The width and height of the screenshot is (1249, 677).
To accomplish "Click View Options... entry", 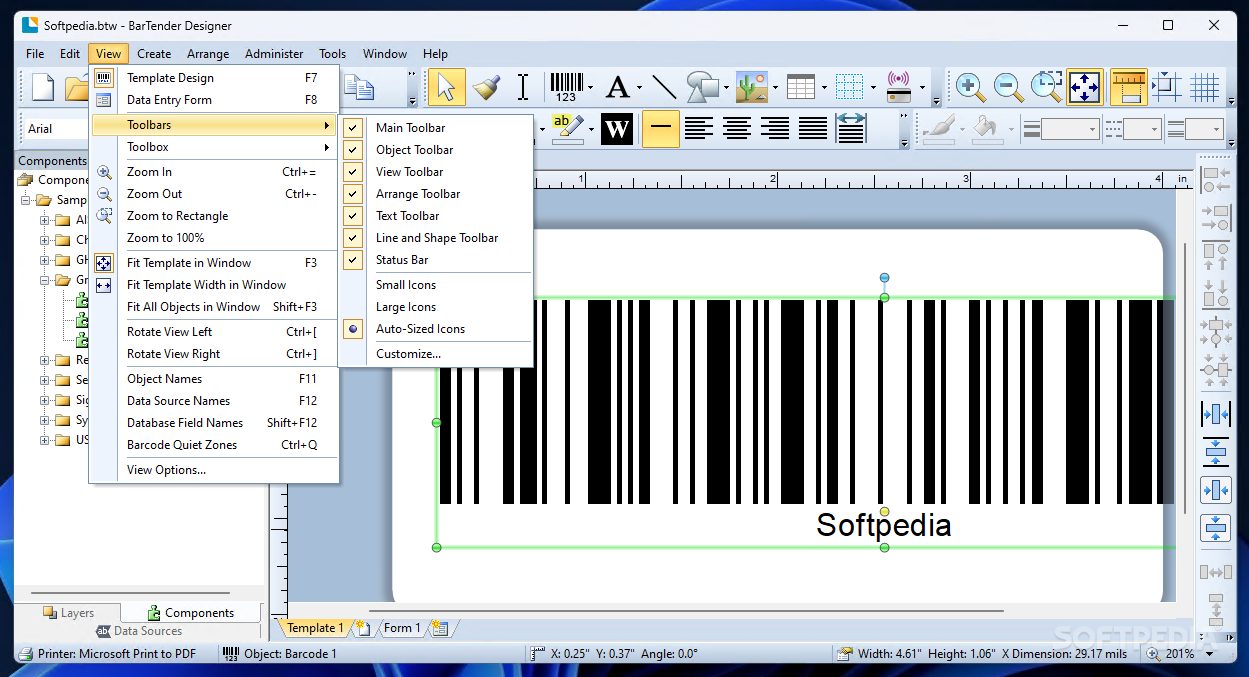I will coord(214,470).
